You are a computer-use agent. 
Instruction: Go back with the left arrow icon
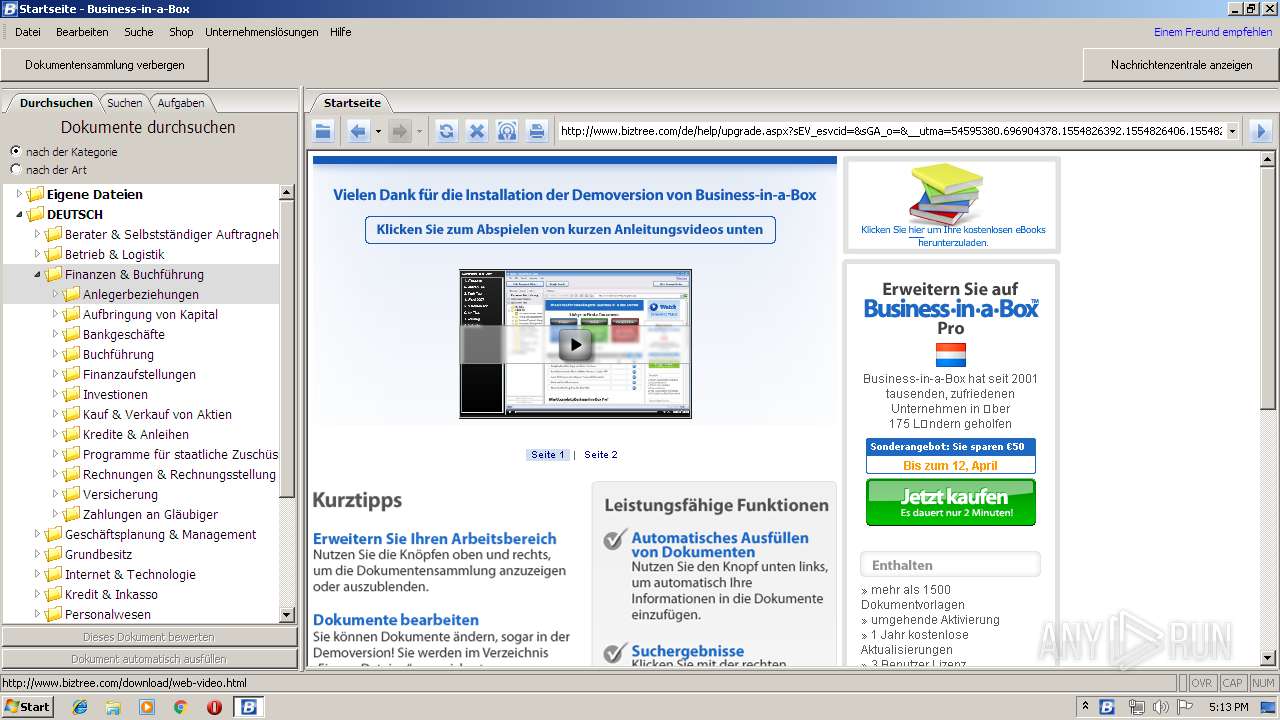[358, 131]
